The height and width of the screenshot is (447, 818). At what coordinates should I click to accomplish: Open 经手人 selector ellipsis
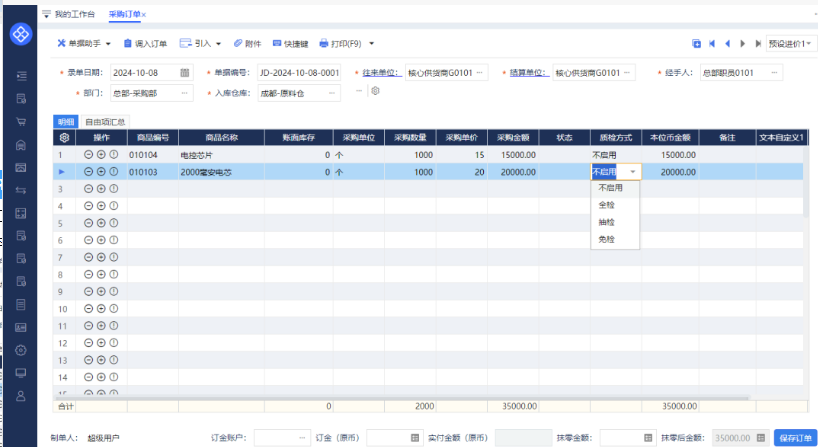tap(774, 73)
